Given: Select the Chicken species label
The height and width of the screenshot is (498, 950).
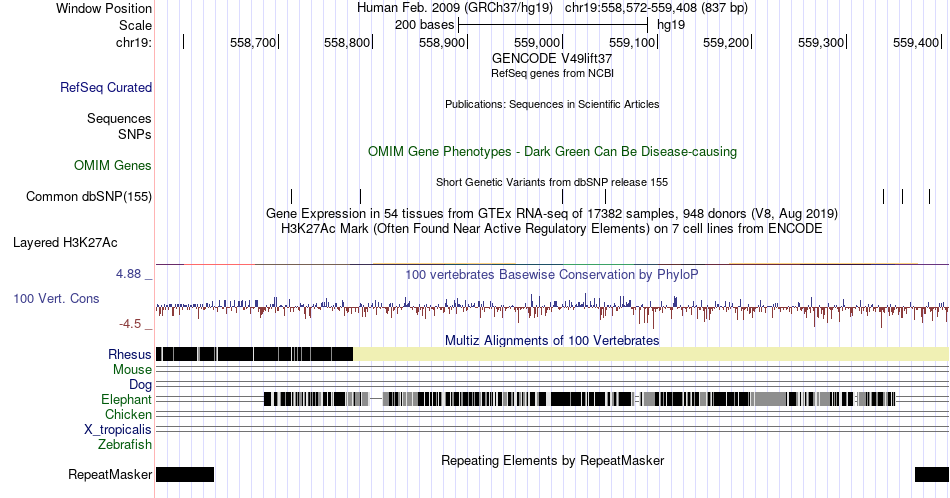Looking at the screenshot, I should point(128,414).
